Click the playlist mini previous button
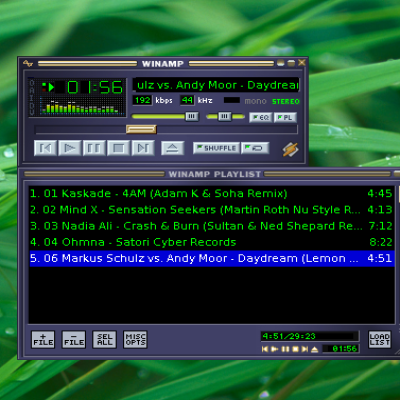The height and width of the screenshot is (400, 400). [x=265, y=349]
